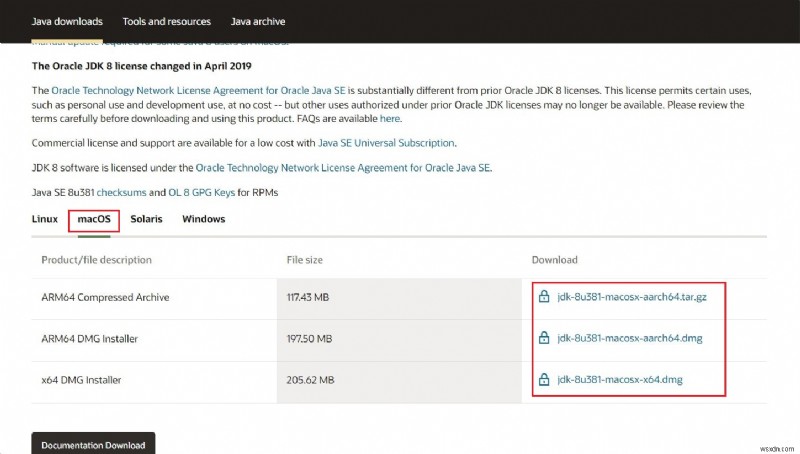Image resolution: width=800 pixels, height=454 pixels.
Task: Click lock icon beside jdk-8u381-macosx-x64.dmg
Action: point(544,380)
